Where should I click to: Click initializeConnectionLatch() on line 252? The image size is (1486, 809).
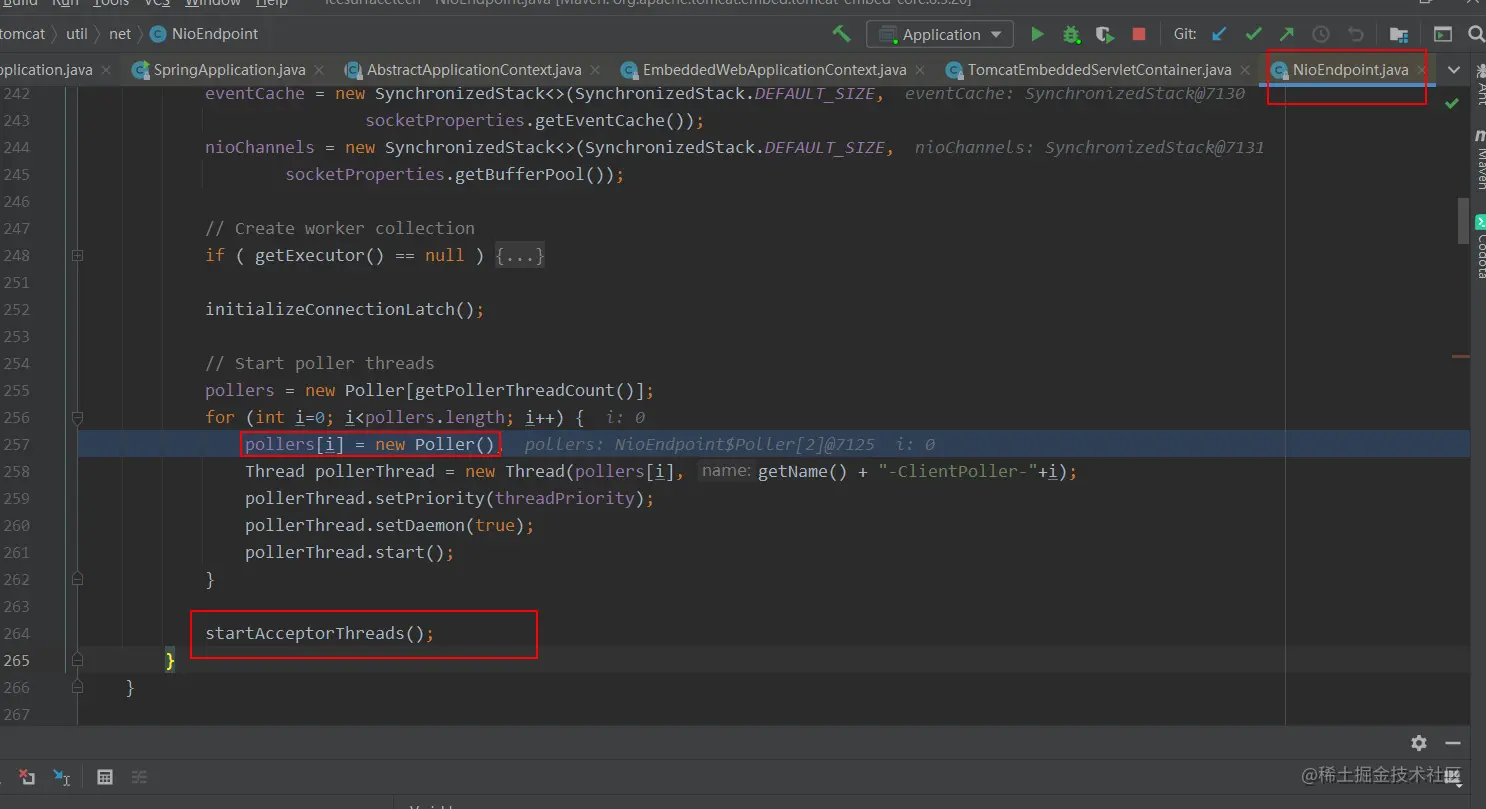pyautogui.click(x=345, y=309)
